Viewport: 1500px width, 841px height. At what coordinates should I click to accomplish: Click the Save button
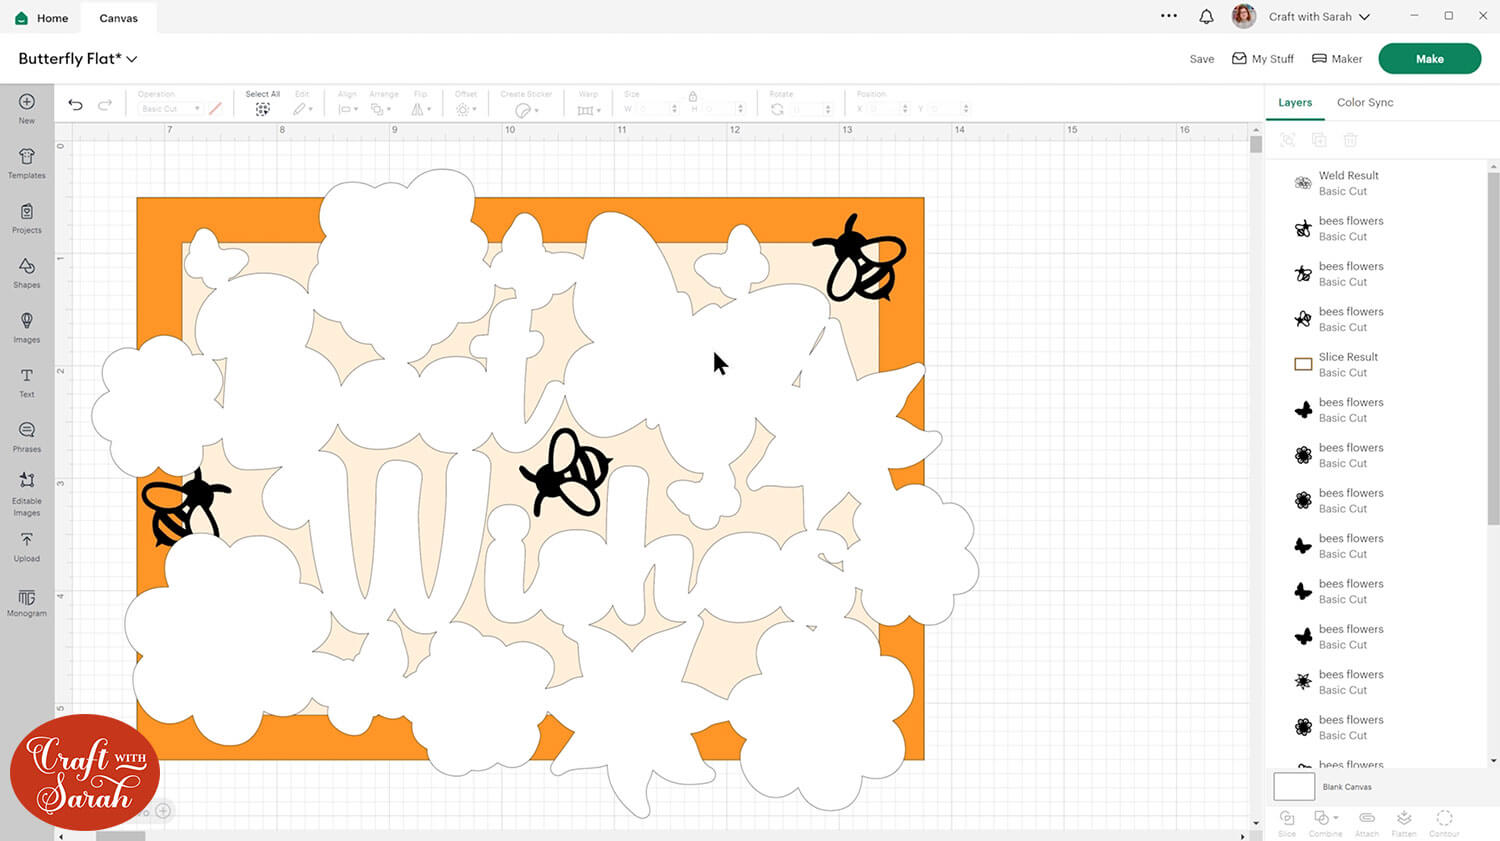click(x=1201, y=59)
